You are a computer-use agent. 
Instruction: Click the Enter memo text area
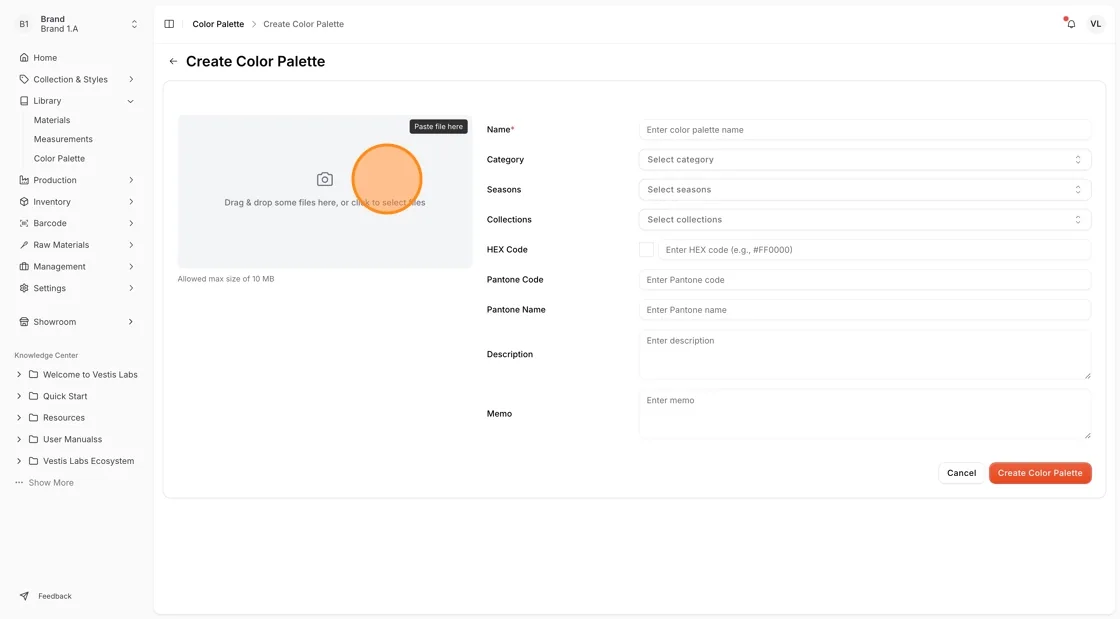pyautogui.click(x=864, y=414)
